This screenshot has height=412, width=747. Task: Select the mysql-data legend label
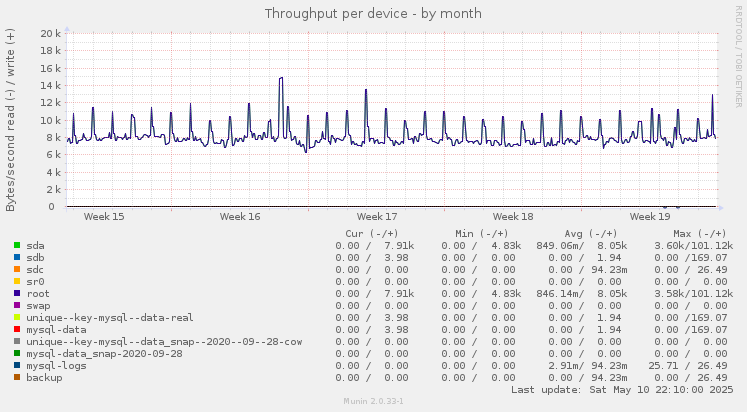point(56,330)
